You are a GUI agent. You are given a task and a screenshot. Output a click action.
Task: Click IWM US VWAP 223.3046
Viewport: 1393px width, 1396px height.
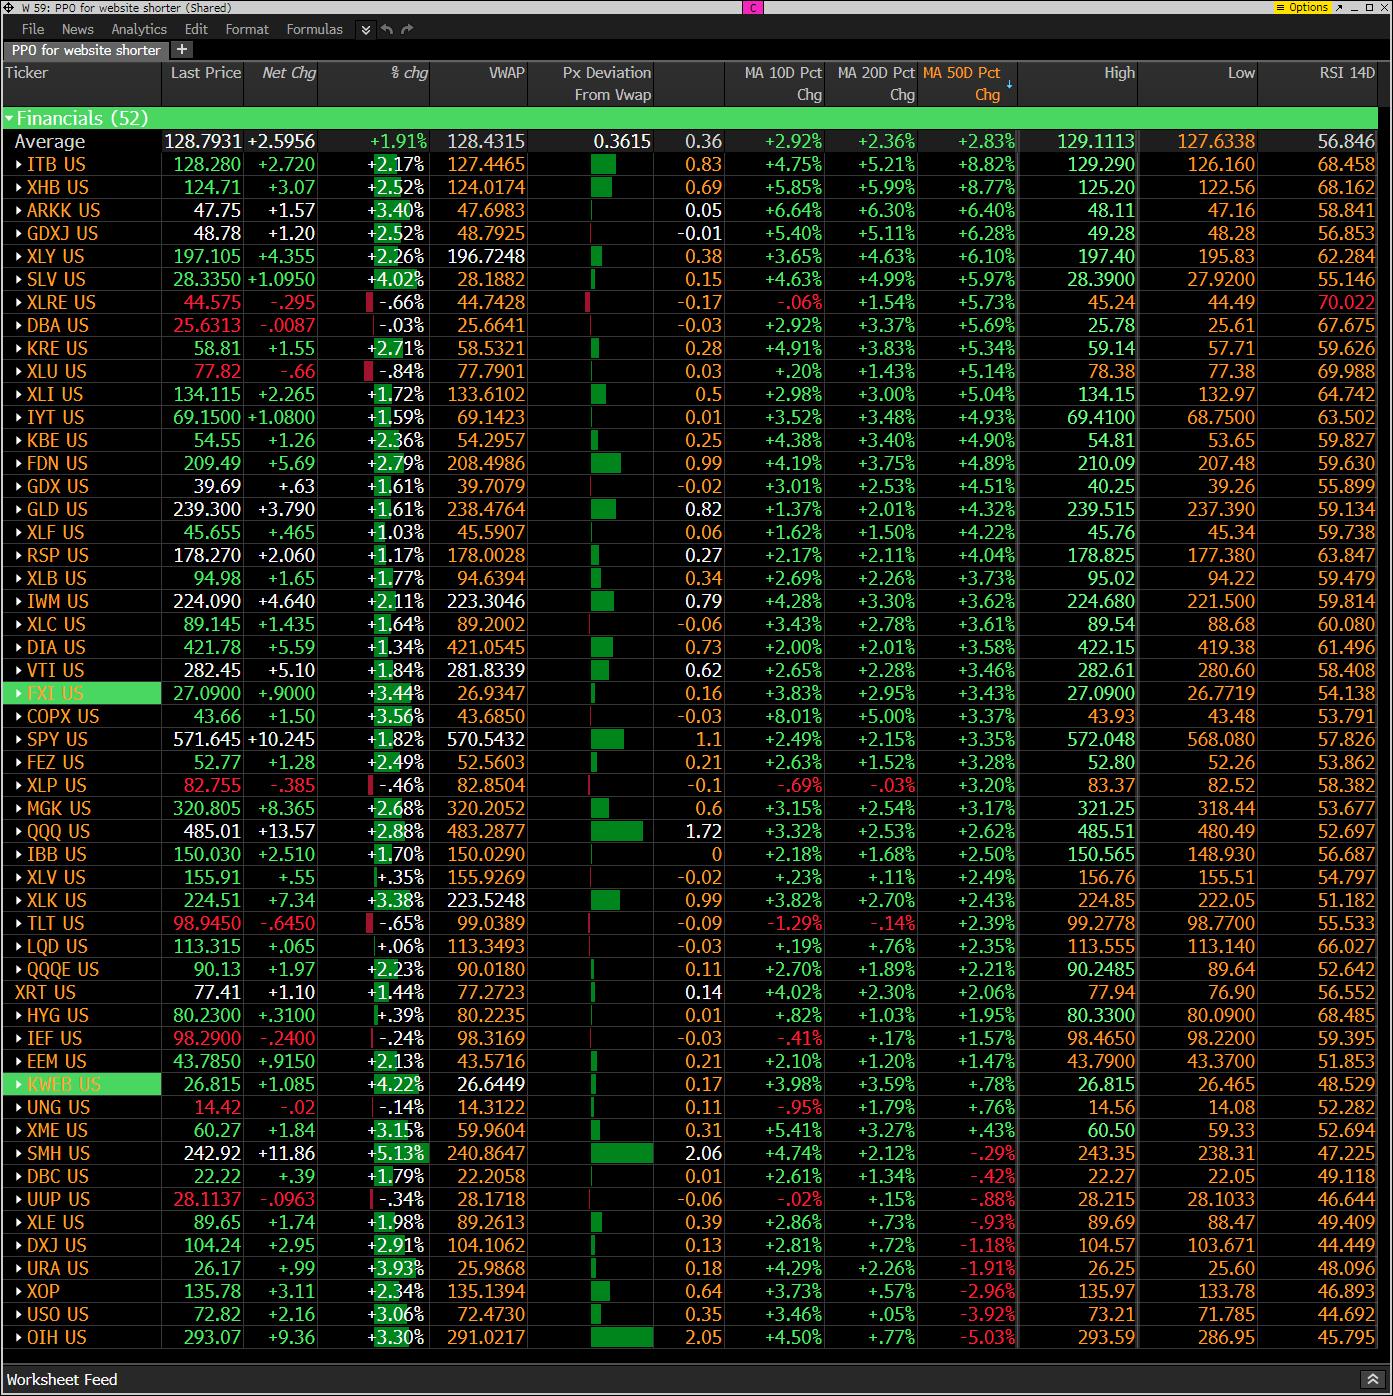(x=485, y=601)
